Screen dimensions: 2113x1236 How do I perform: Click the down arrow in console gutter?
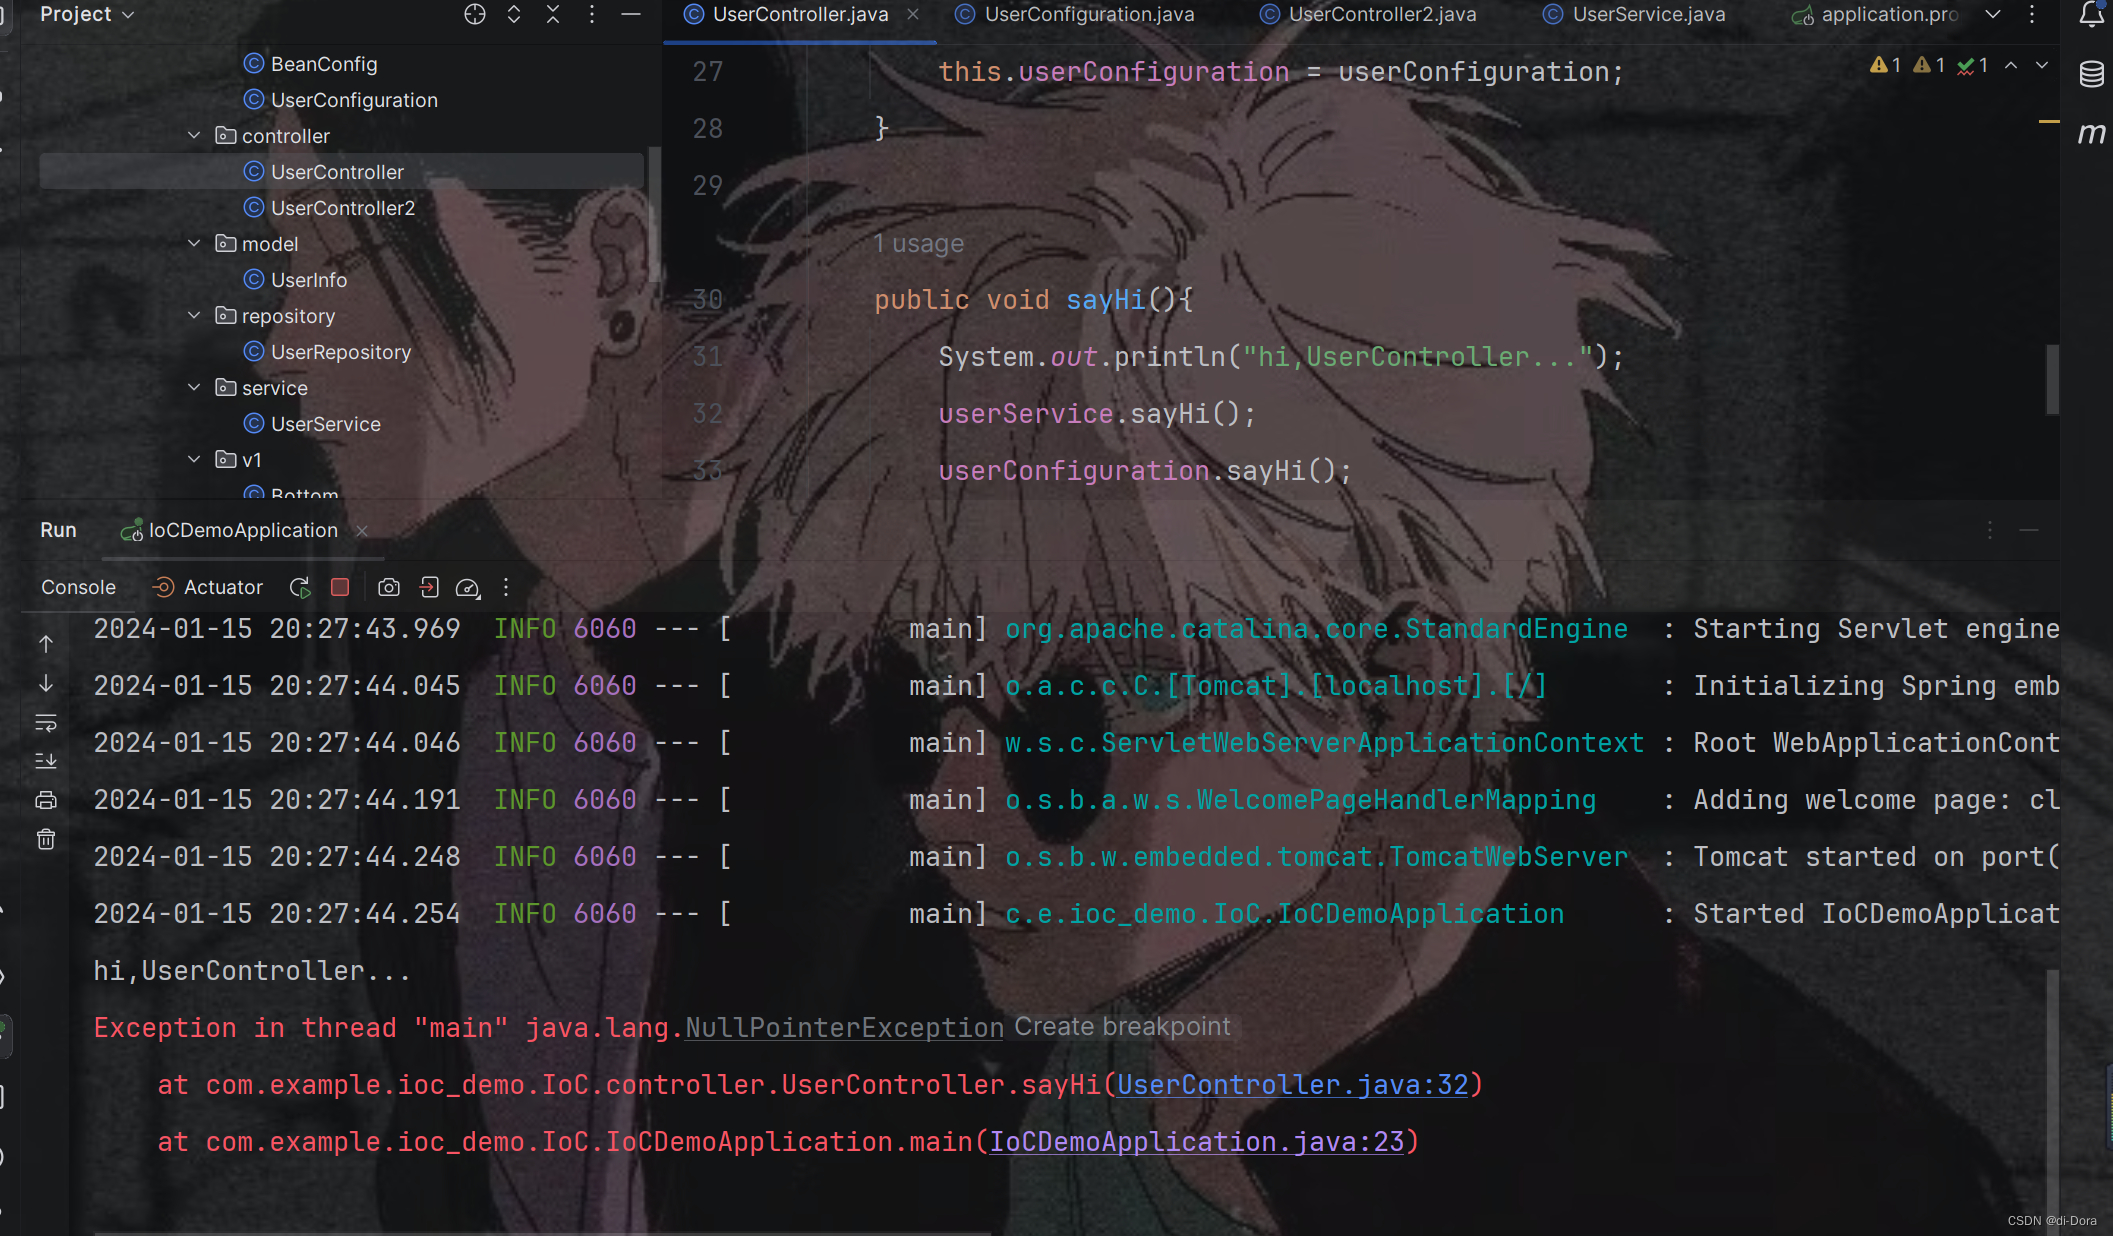46,684
